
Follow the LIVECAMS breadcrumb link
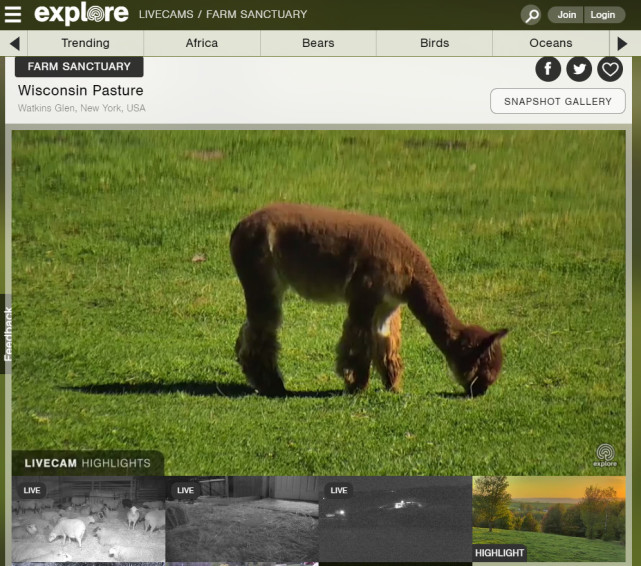click(x=166, y=14)
